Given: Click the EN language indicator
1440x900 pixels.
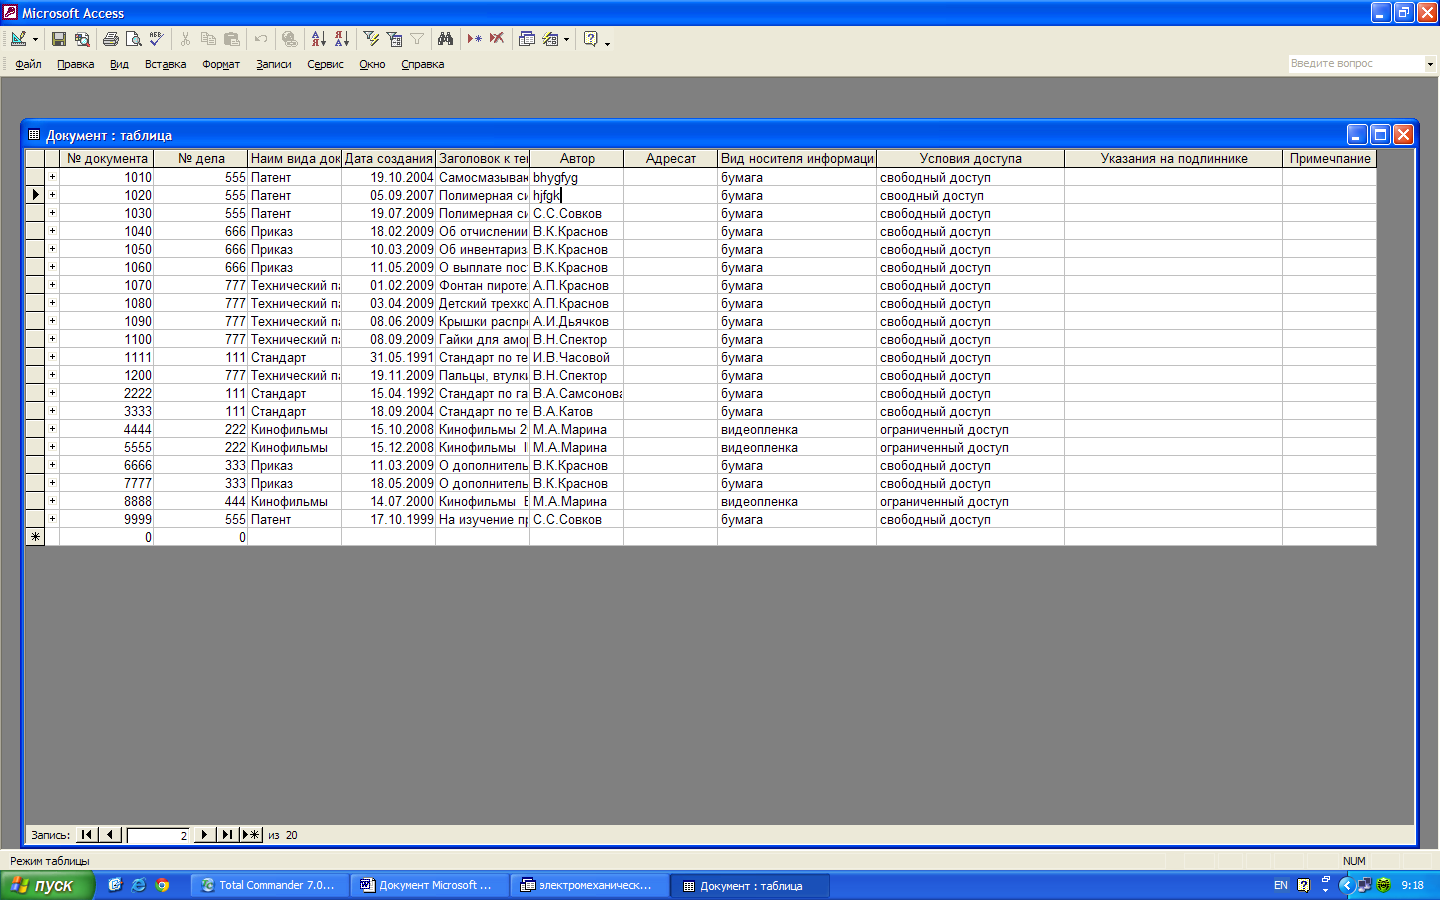Looking at the screenshot, I should click(1281, 885).
